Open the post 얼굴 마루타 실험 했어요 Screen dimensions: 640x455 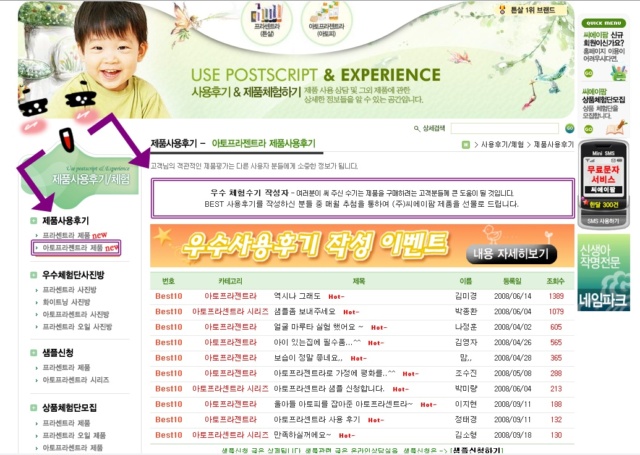pos(318,327)
